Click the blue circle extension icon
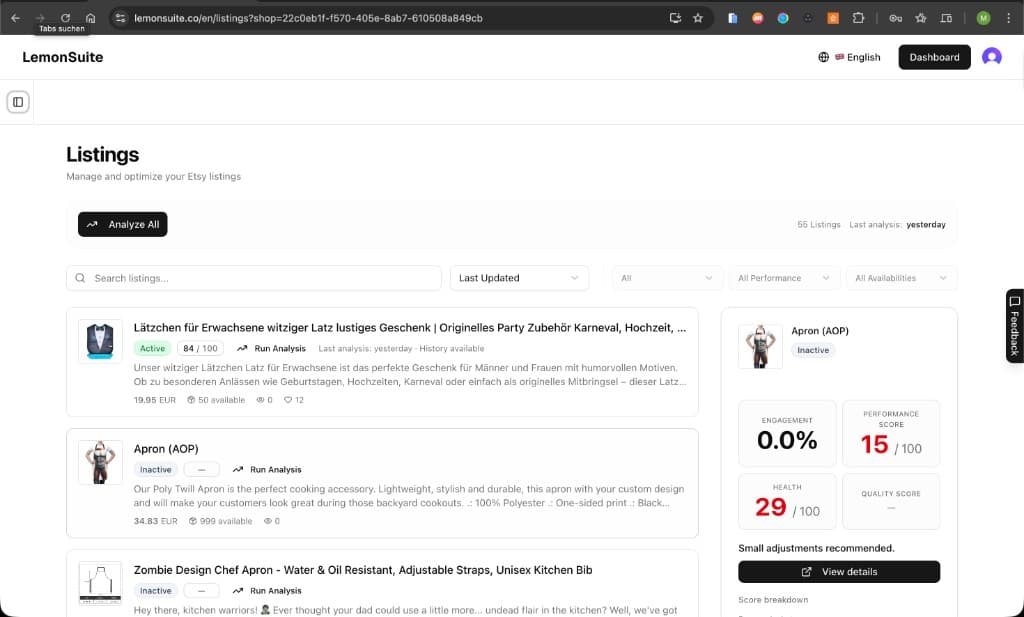The image size is (1024, 617). click(782, 18)
